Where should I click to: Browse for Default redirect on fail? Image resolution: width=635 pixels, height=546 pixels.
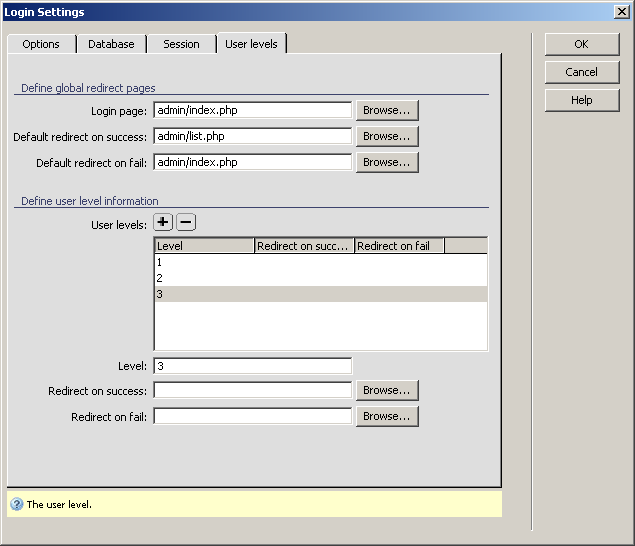pyautogui.click(x=387, y=162)
